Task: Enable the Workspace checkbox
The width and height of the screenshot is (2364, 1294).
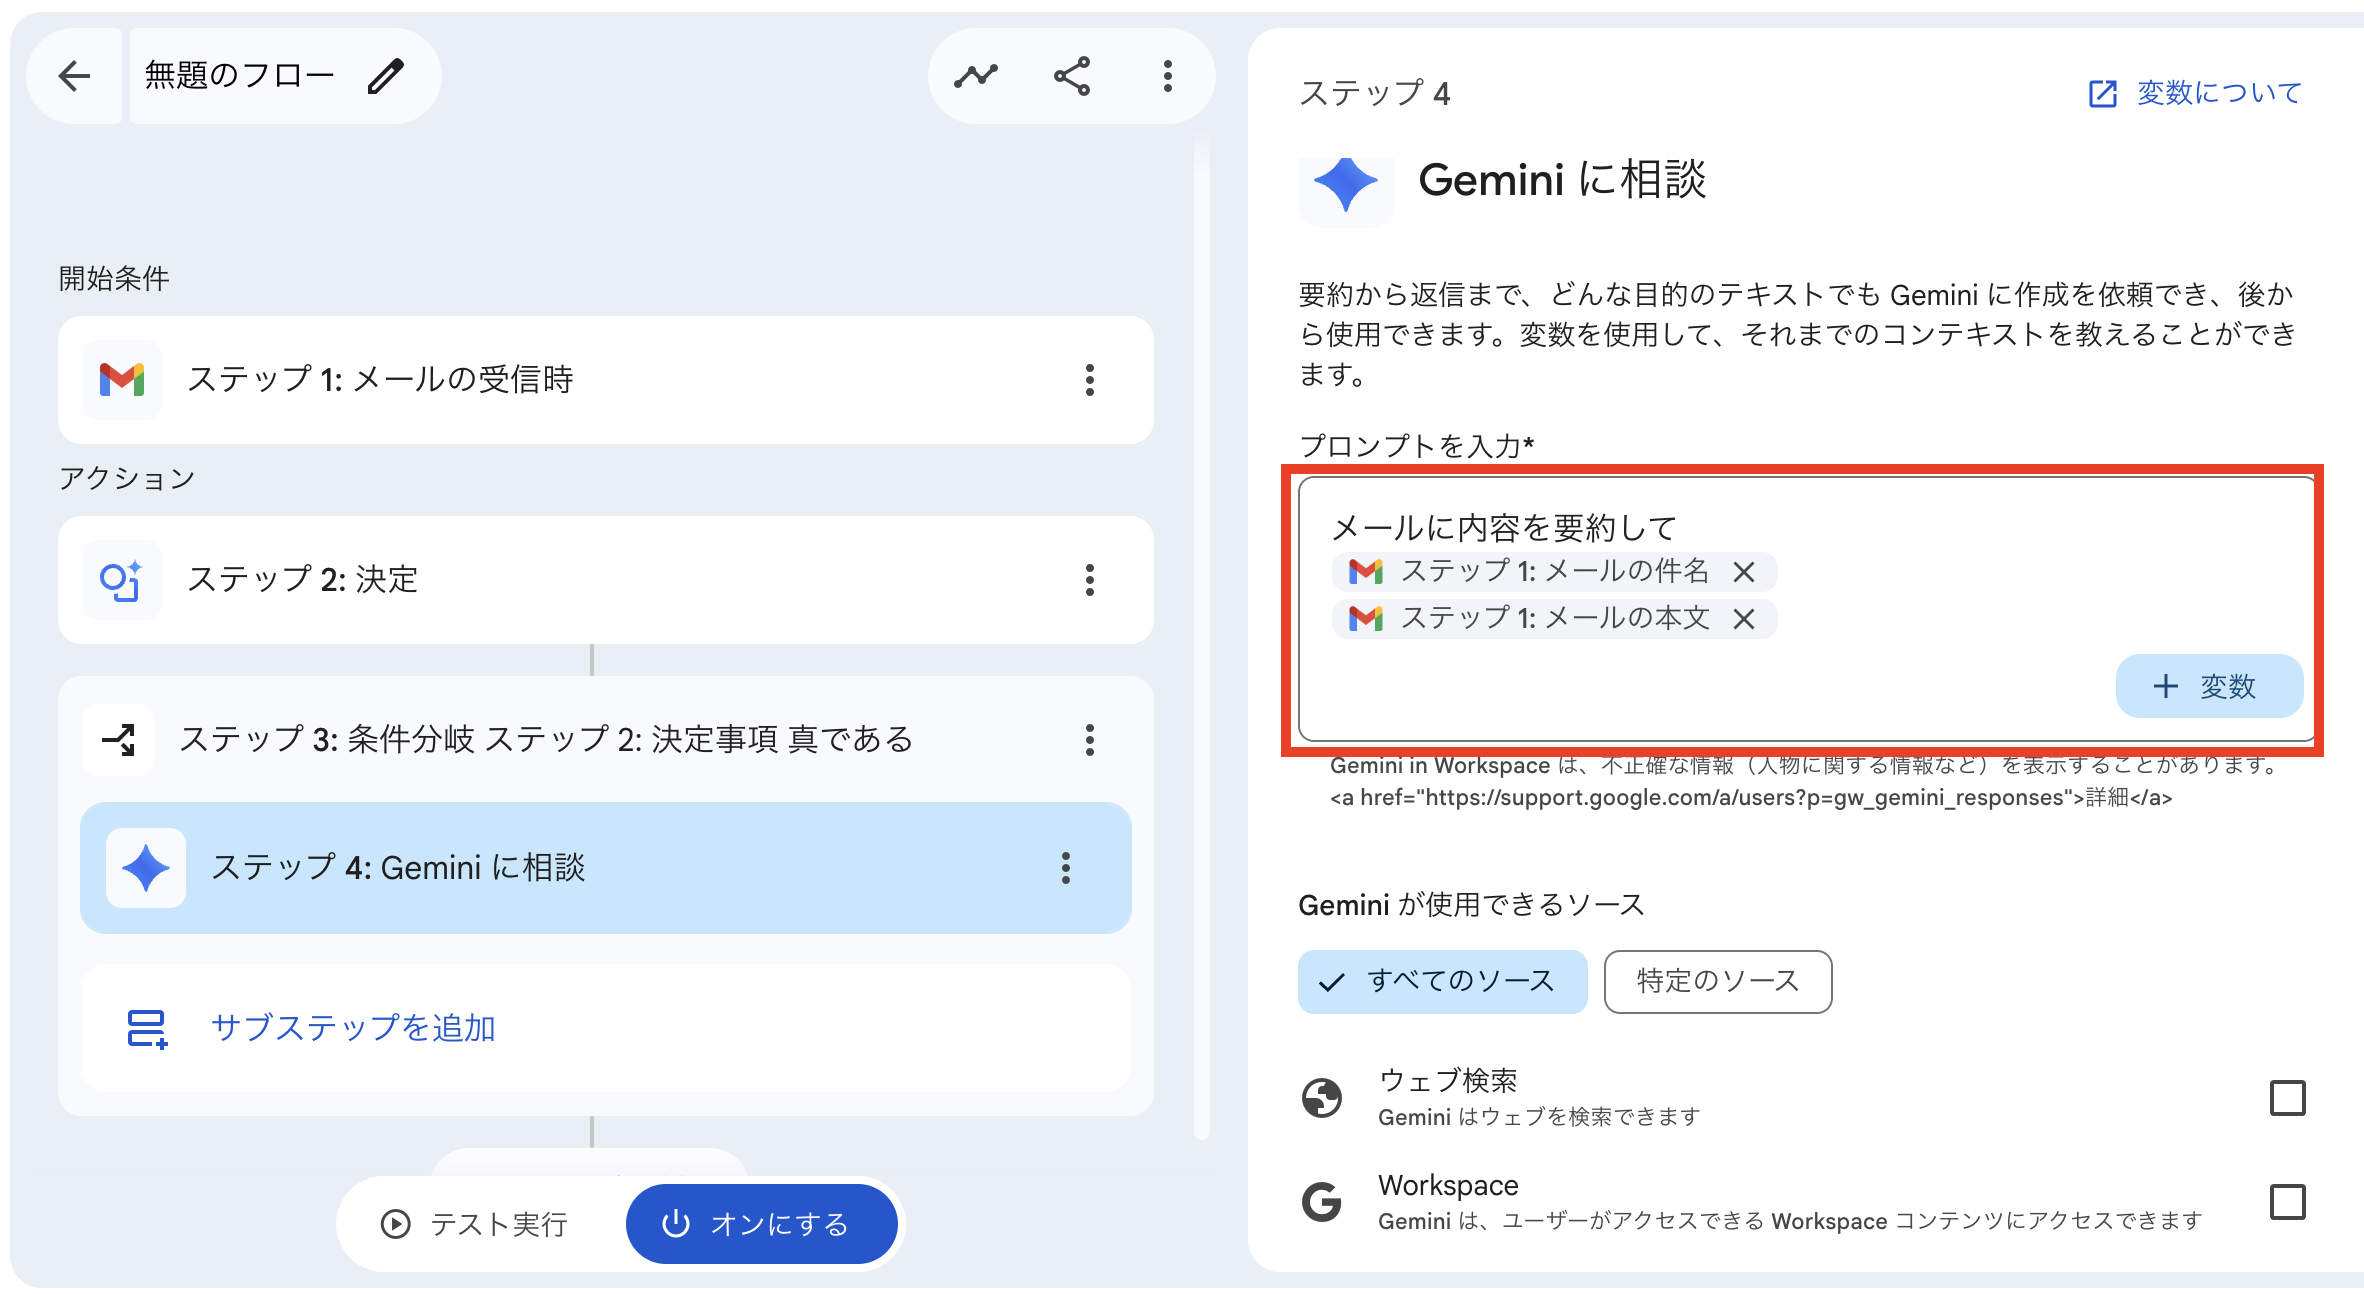Action: [x=2287, y=1202]
